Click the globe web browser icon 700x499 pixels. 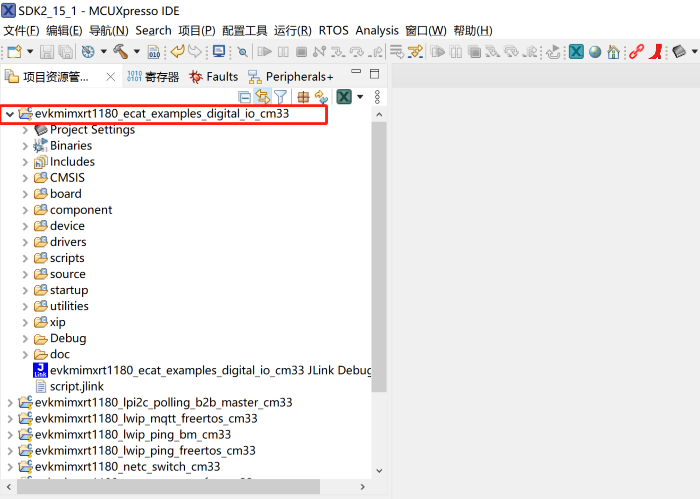click(595, 51)
